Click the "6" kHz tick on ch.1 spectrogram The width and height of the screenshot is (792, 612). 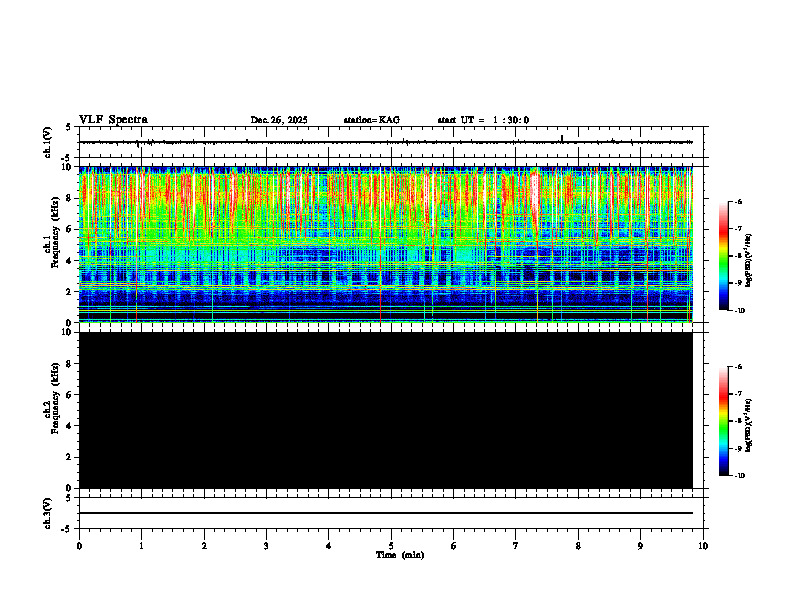tap(70, 229)
